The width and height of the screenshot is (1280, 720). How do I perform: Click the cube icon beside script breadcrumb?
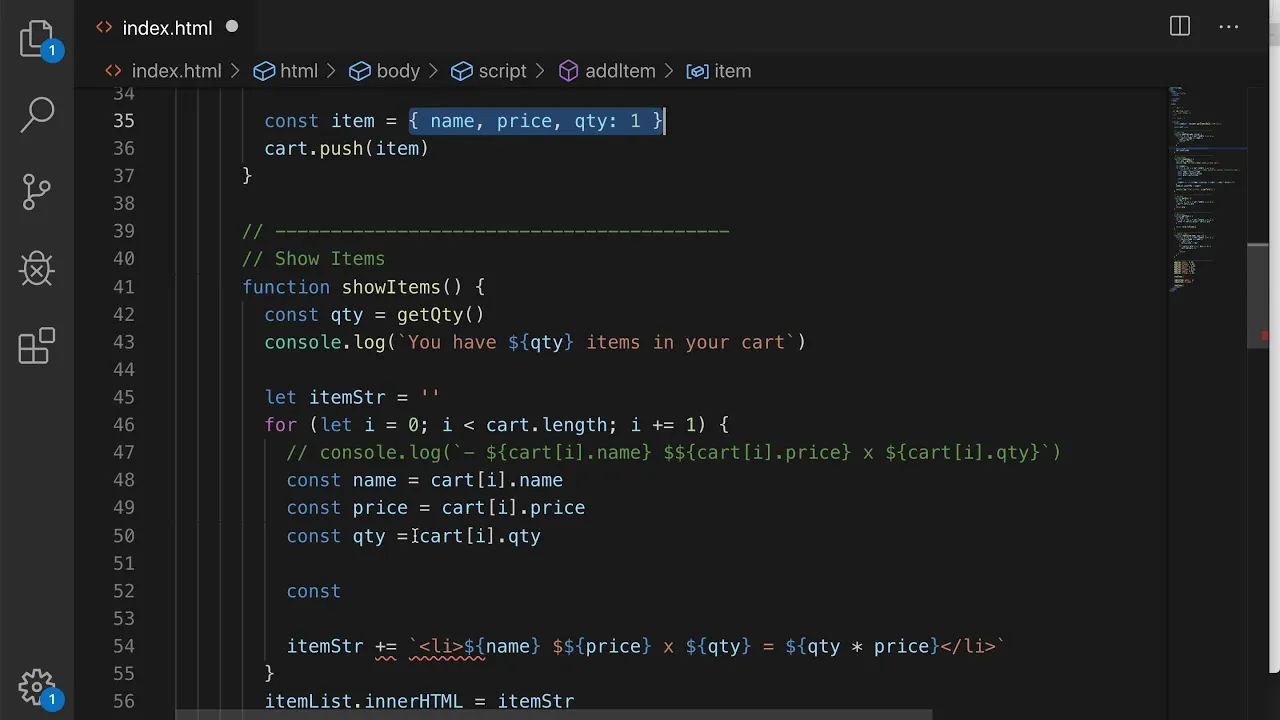[x=462, y=71]
